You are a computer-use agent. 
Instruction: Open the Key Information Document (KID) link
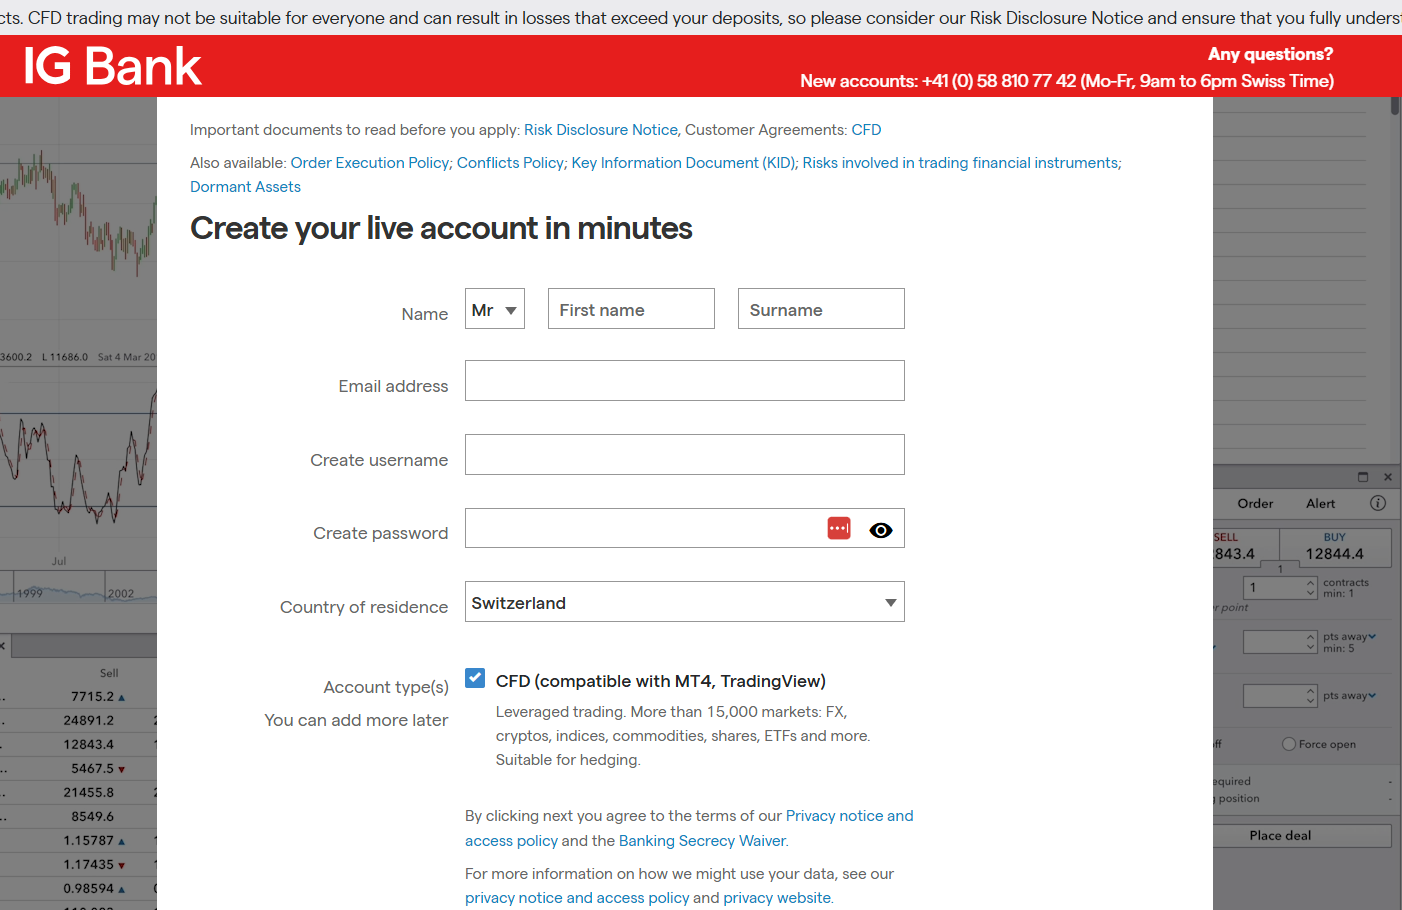coord(684,163)
